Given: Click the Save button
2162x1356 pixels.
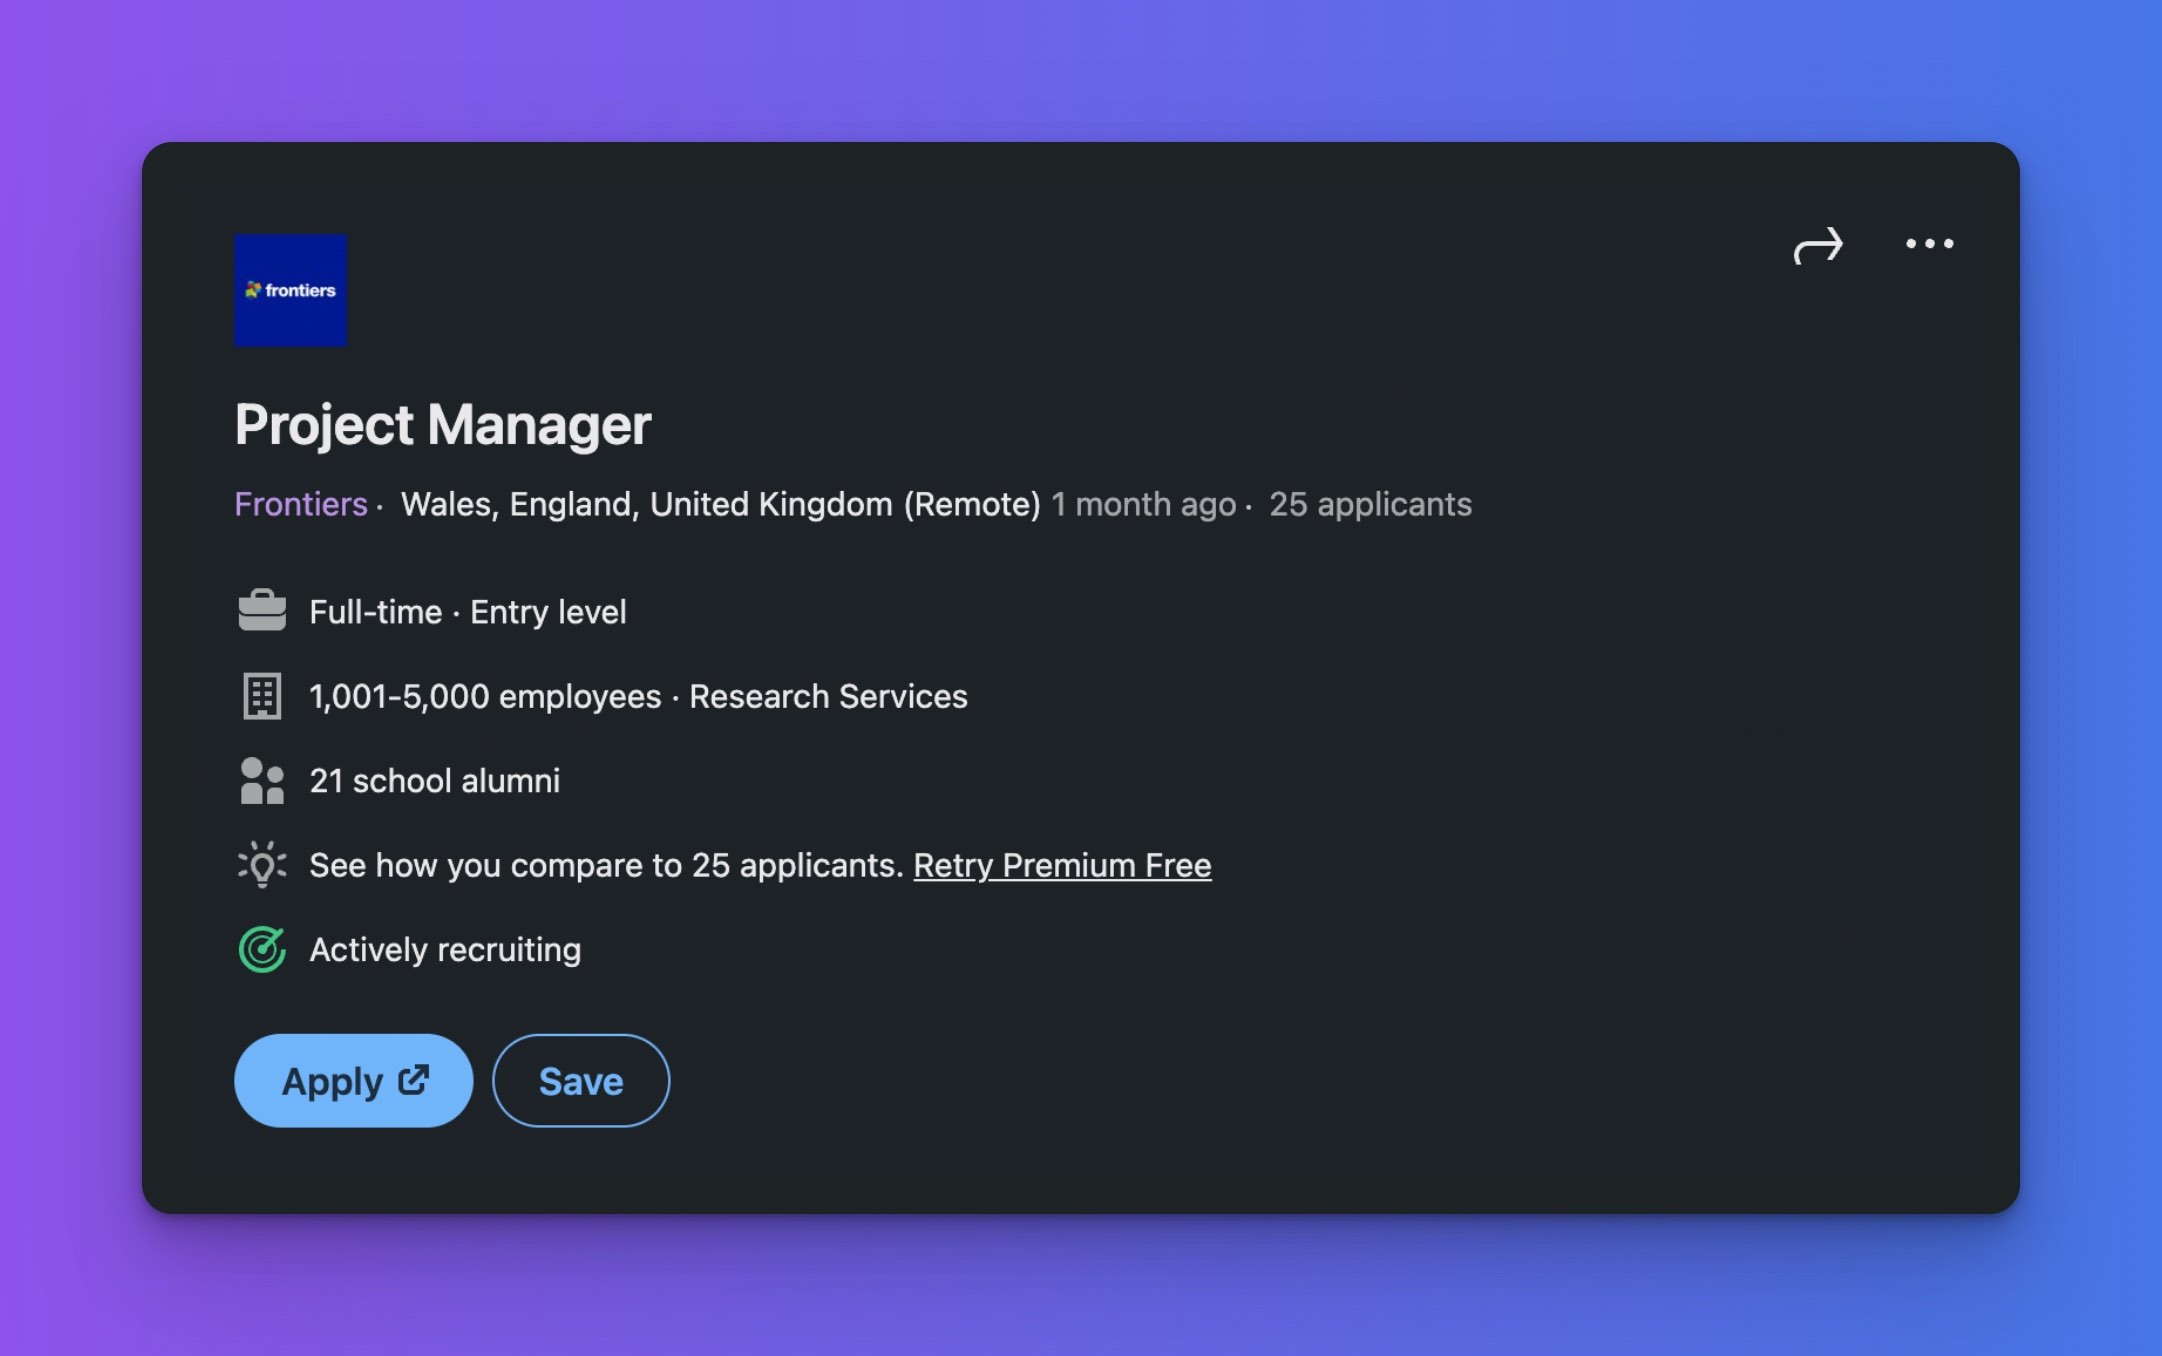Looking at the screenshot, I should click(581, 1080).
